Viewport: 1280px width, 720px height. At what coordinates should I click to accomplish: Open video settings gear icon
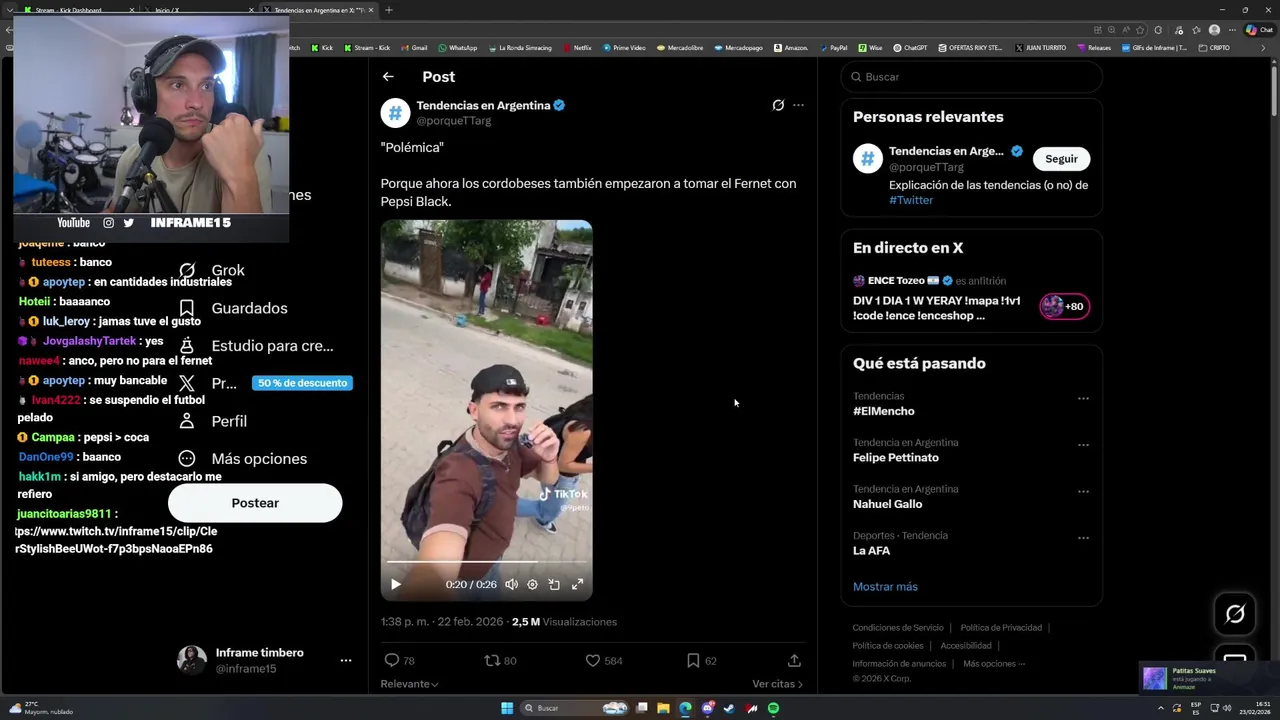tap(532, 584)
